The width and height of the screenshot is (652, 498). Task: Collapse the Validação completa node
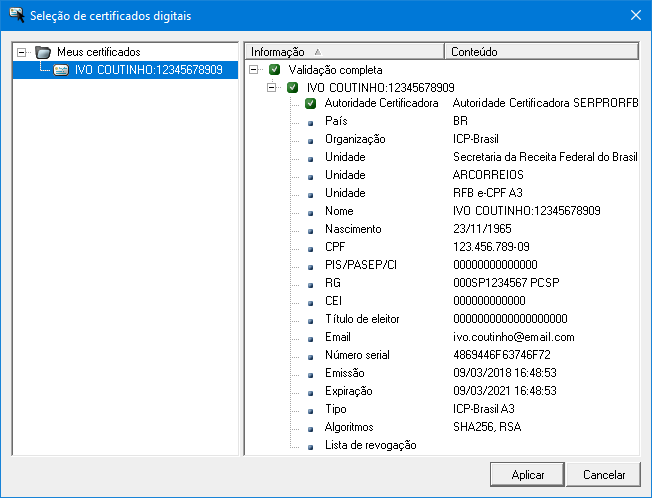coord(253,69)
